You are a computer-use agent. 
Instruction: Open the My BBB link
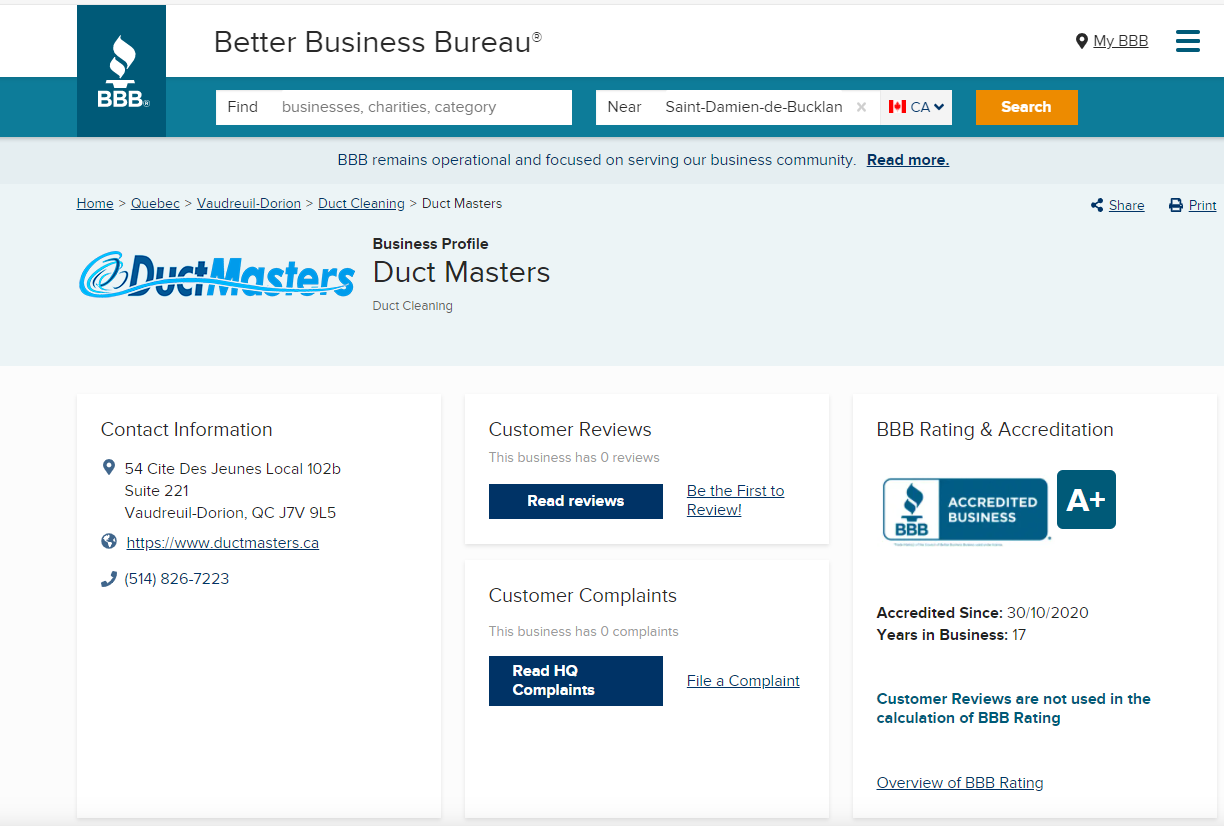tap(1120, 41)
